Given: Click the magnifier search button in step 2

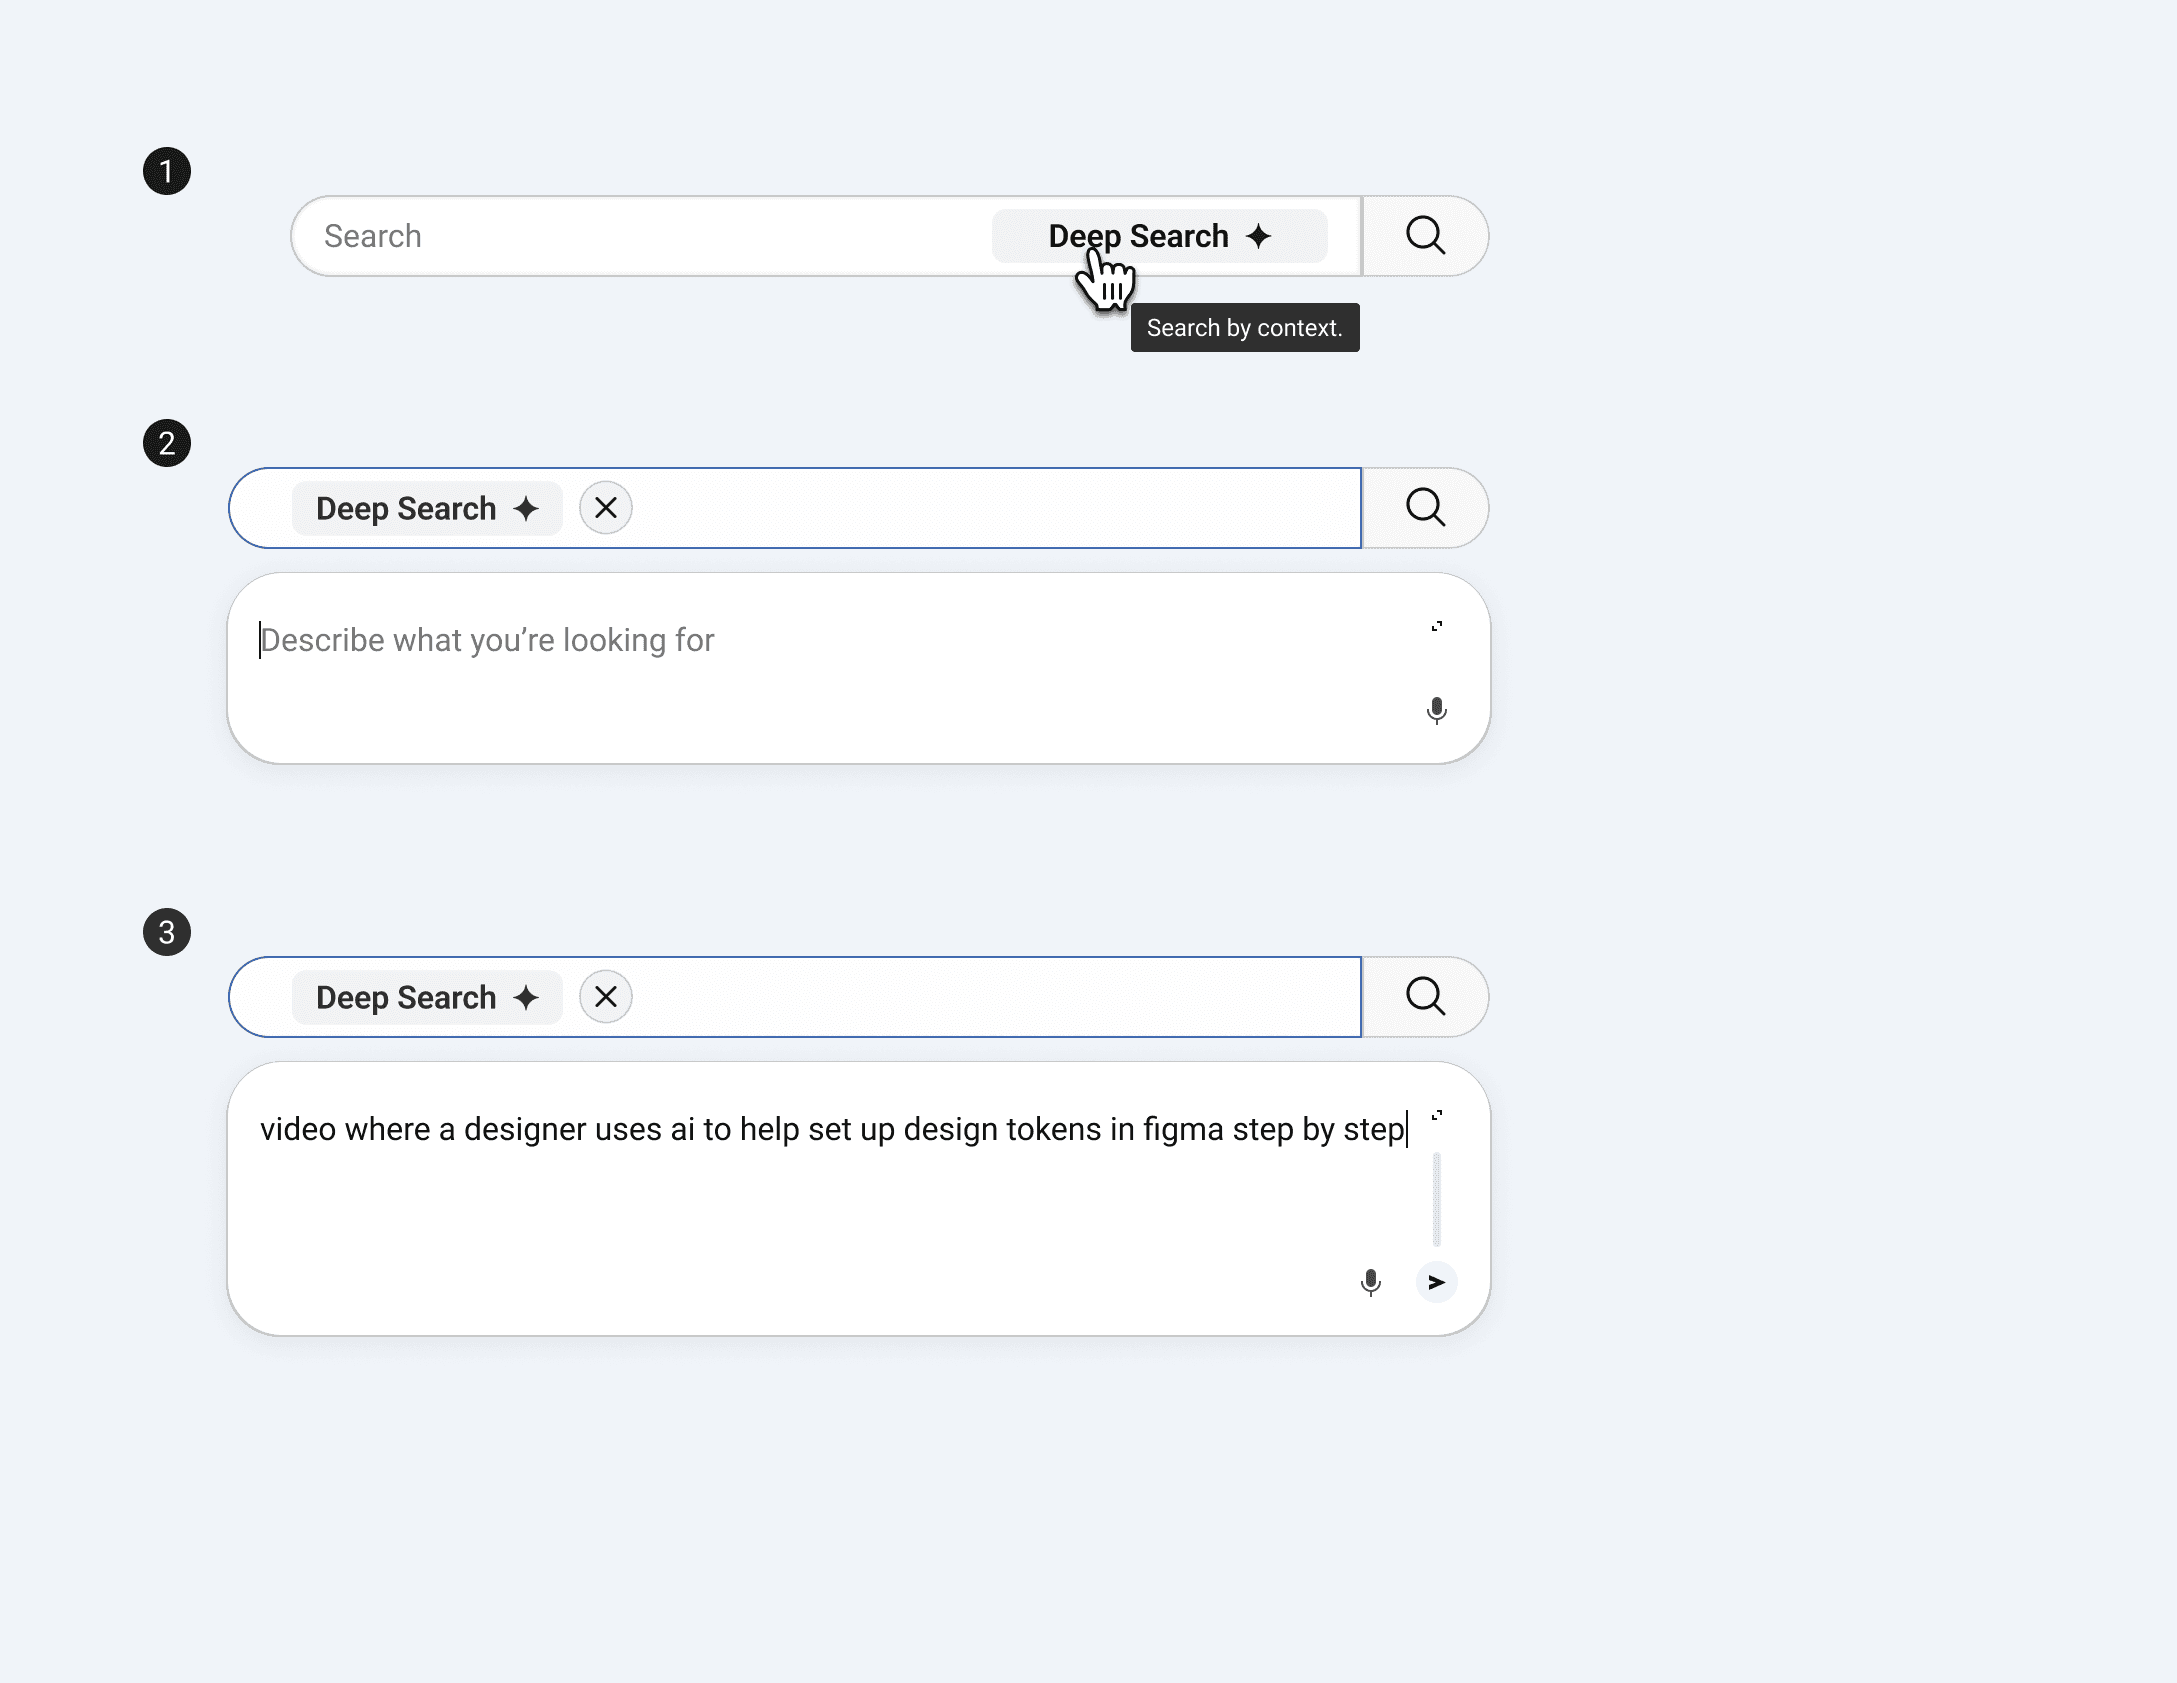Looking at the screenshot, I should point(1425,508).
